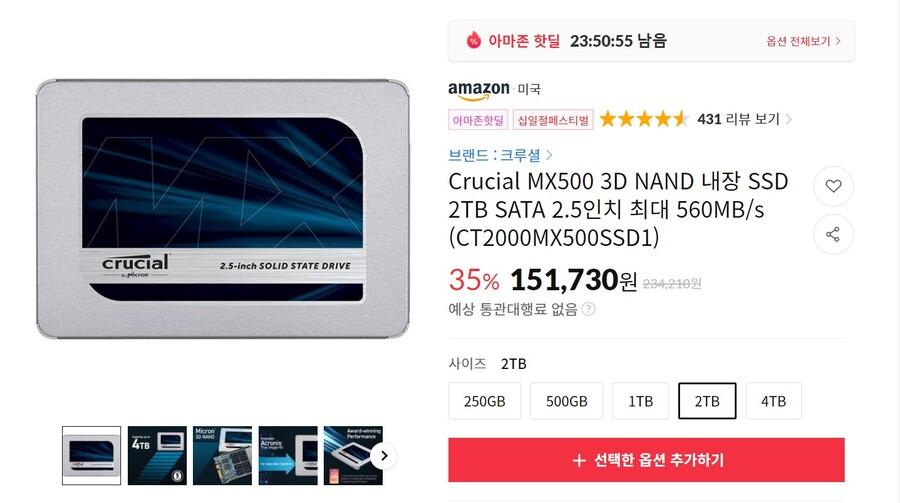View the Acronis software thumbnail image
Screen dimensions: 900x503
288,455
